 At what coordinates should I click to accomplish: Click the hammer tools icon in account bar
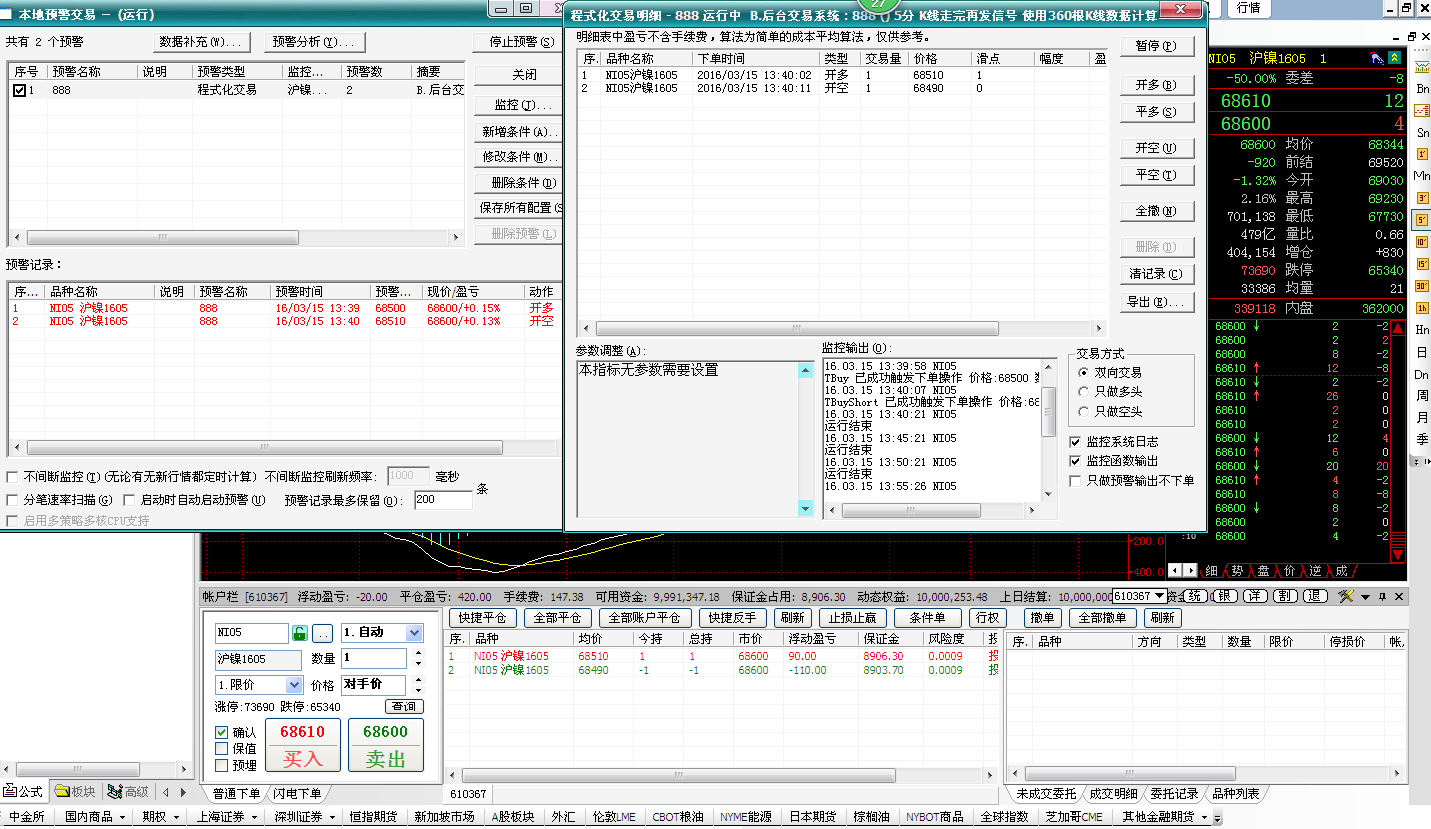point(1346,596)
